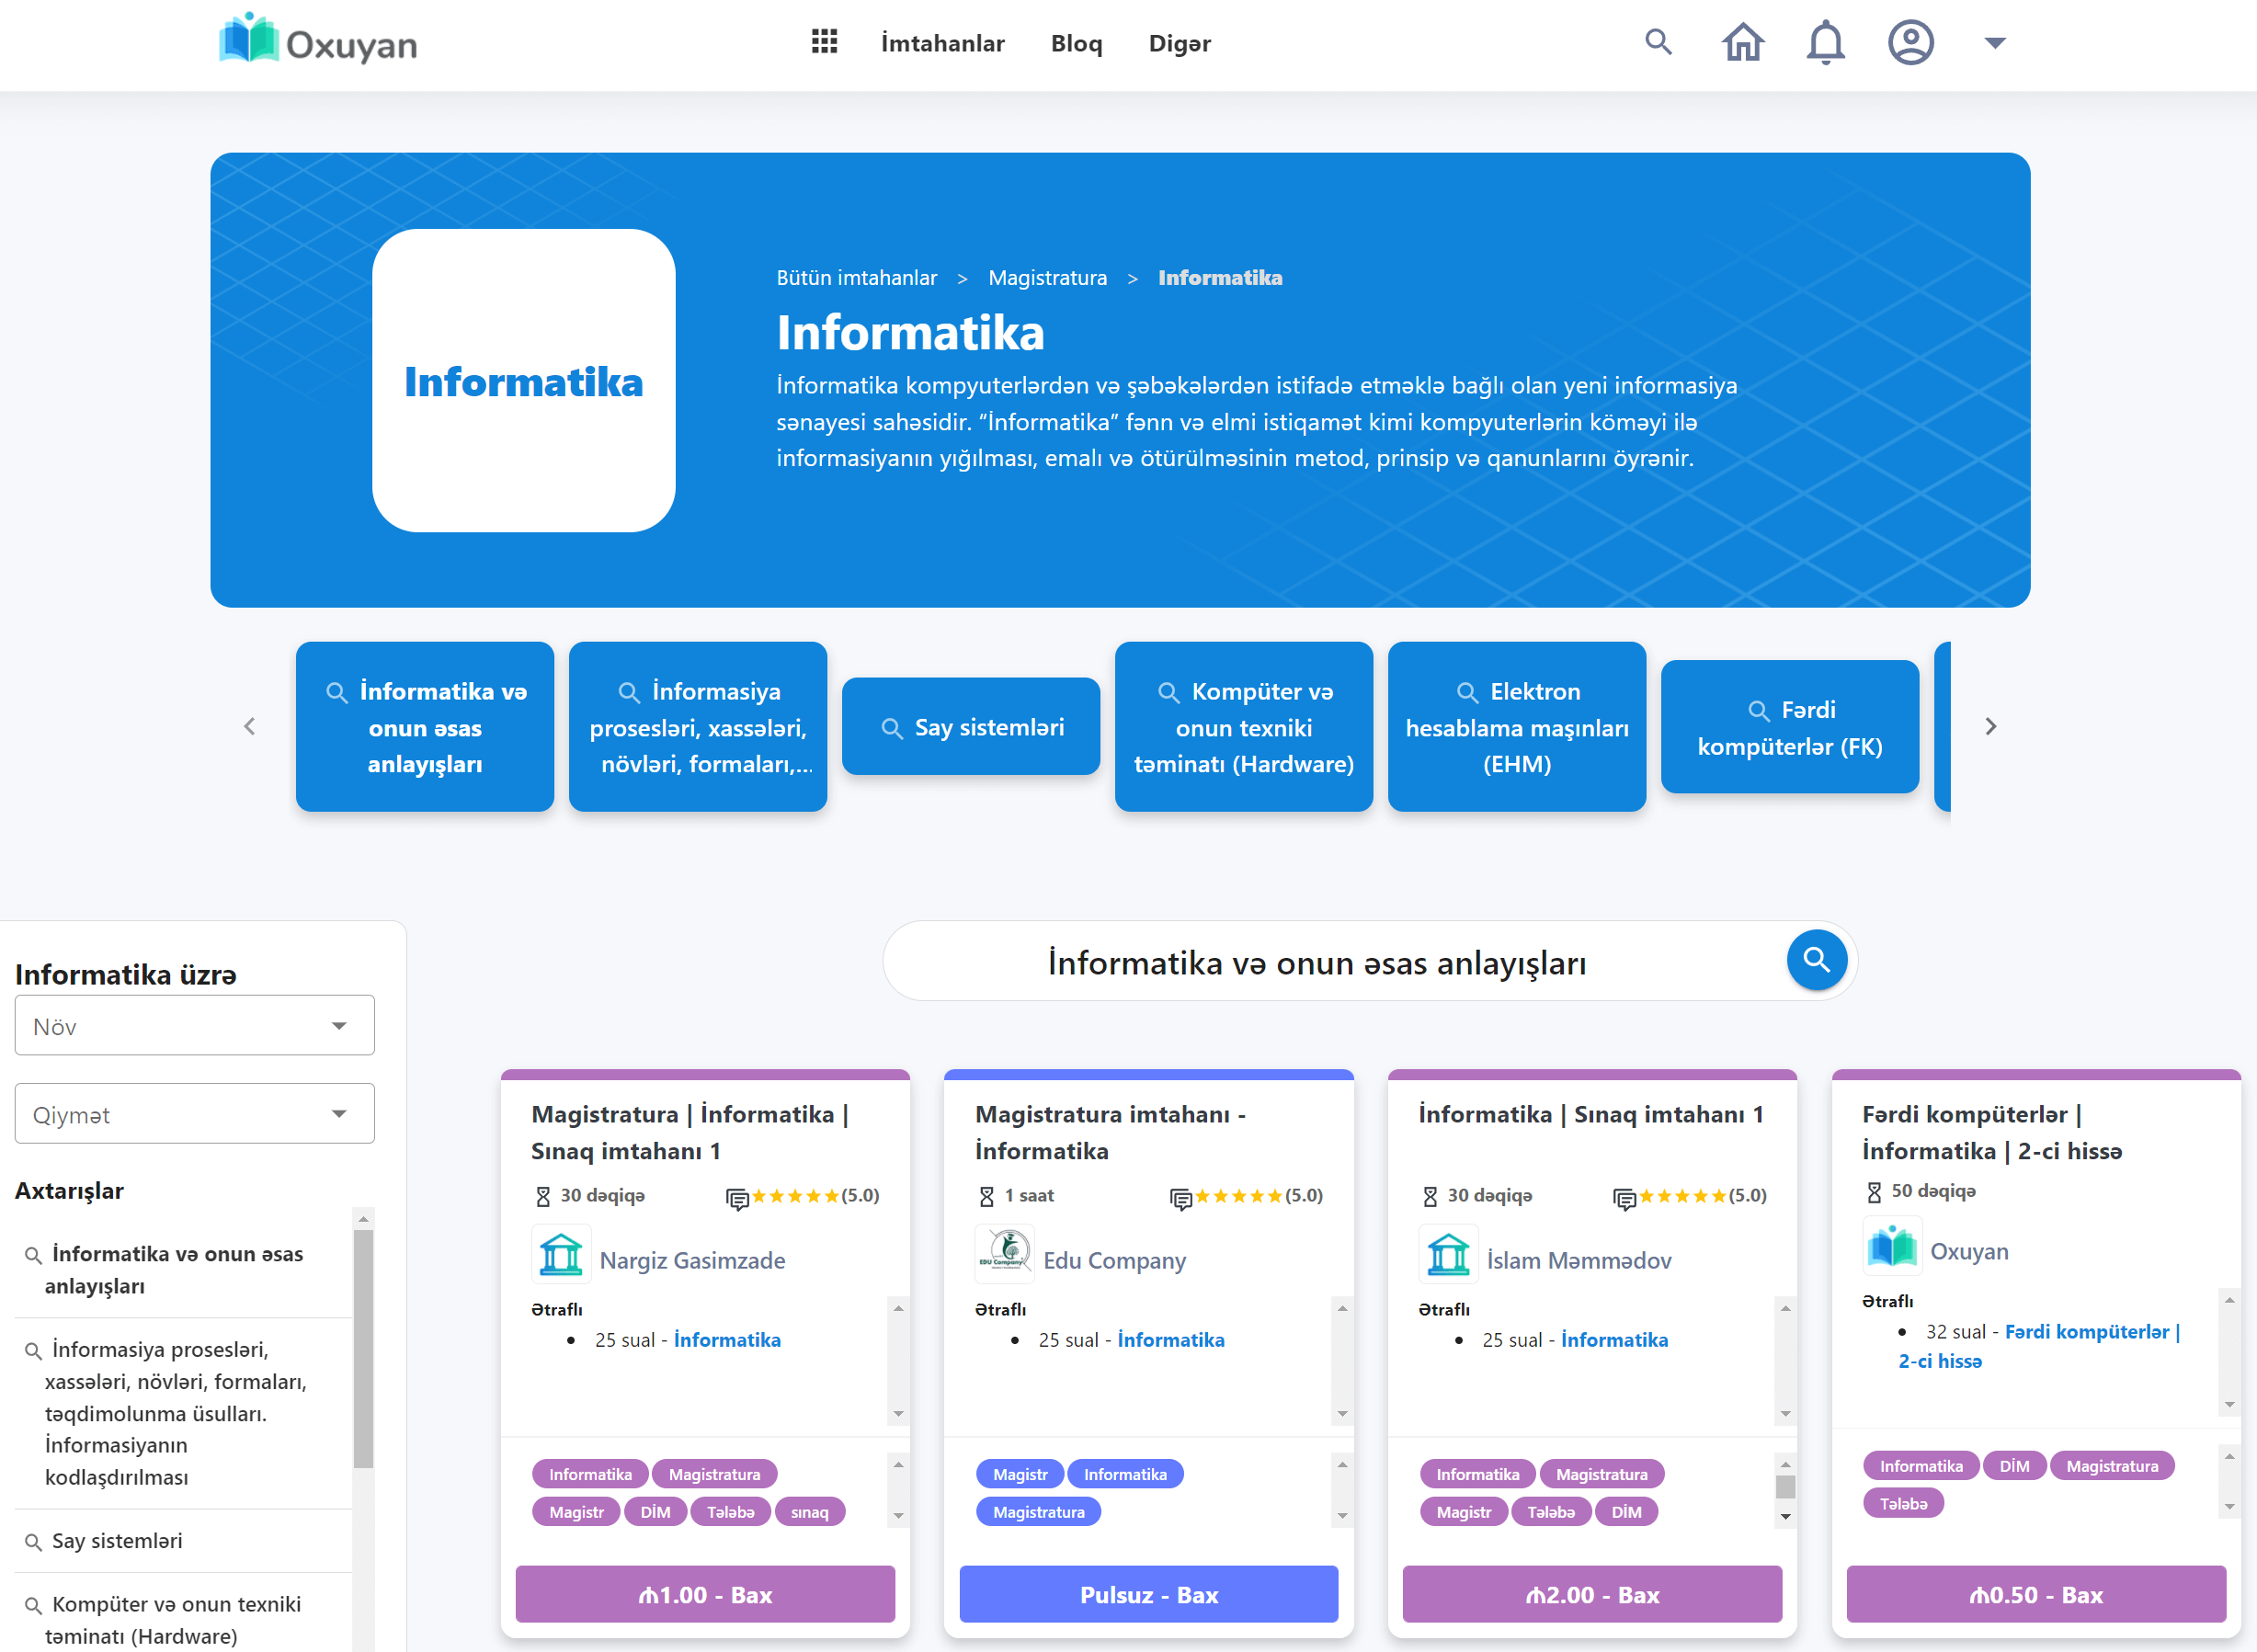
Task: Open Fərdi kompütərlər | 2-ci hissə link
Action: 2040,1346
